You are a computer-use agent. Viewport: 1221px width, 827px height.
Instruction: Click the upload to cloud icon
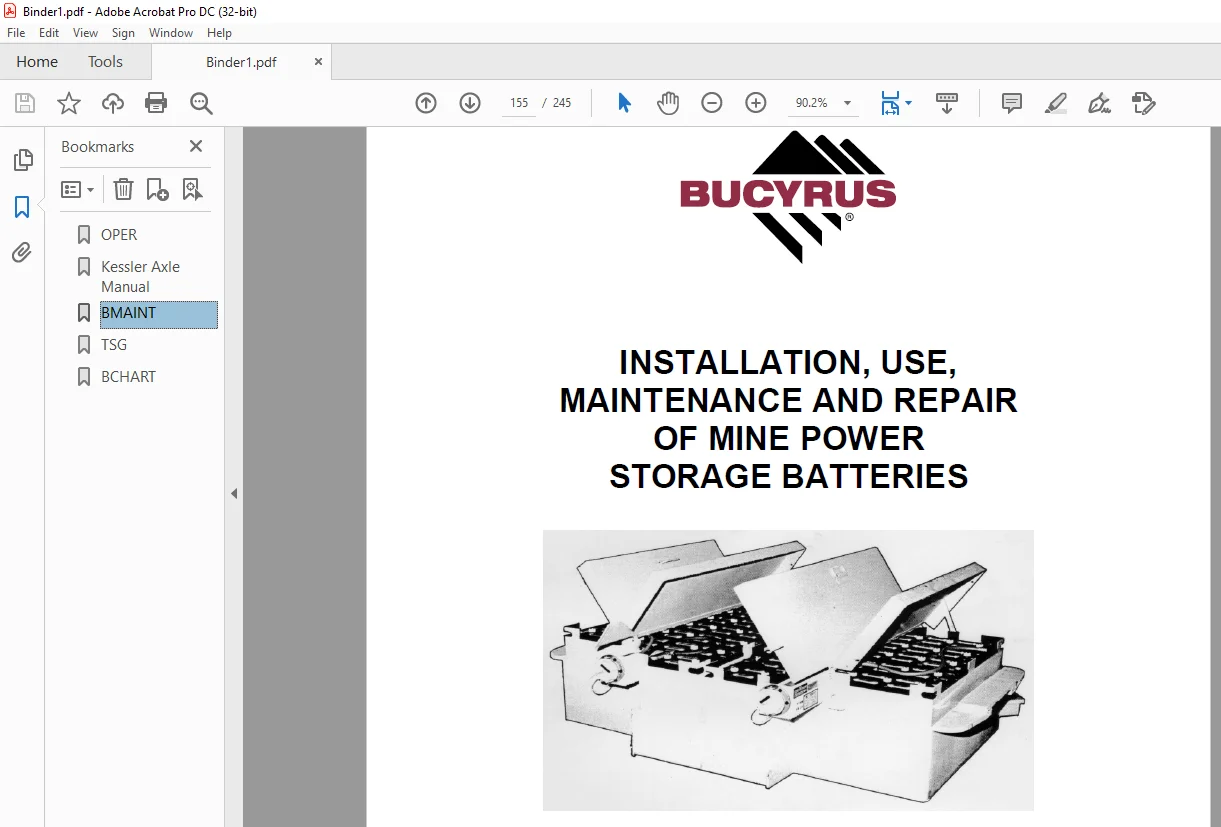click(x=113, y=103)
